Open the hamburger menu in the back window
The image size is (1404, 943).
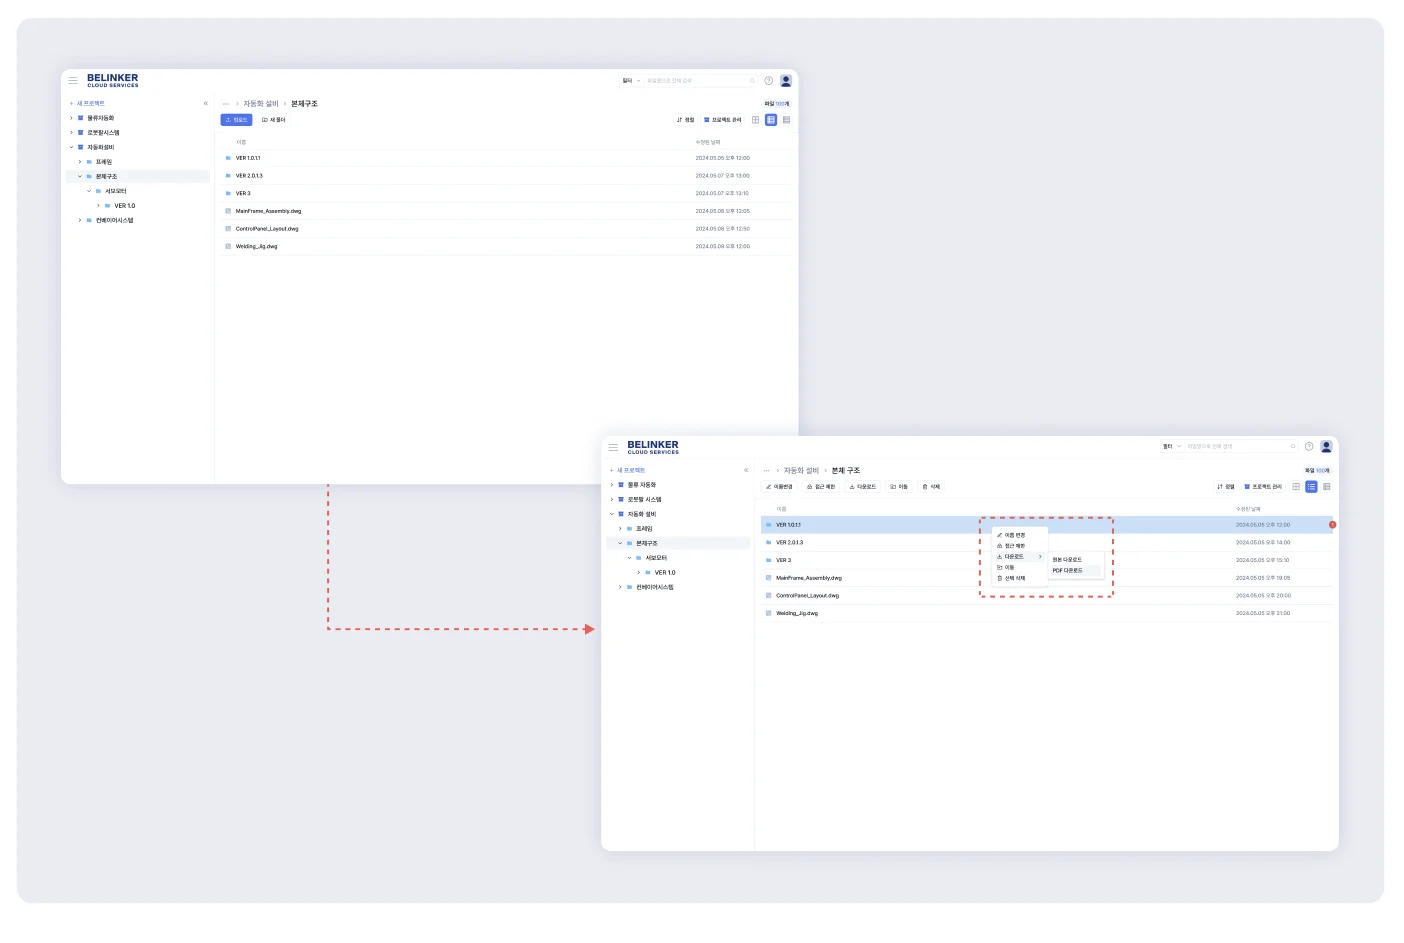click(x=73, y=80)
